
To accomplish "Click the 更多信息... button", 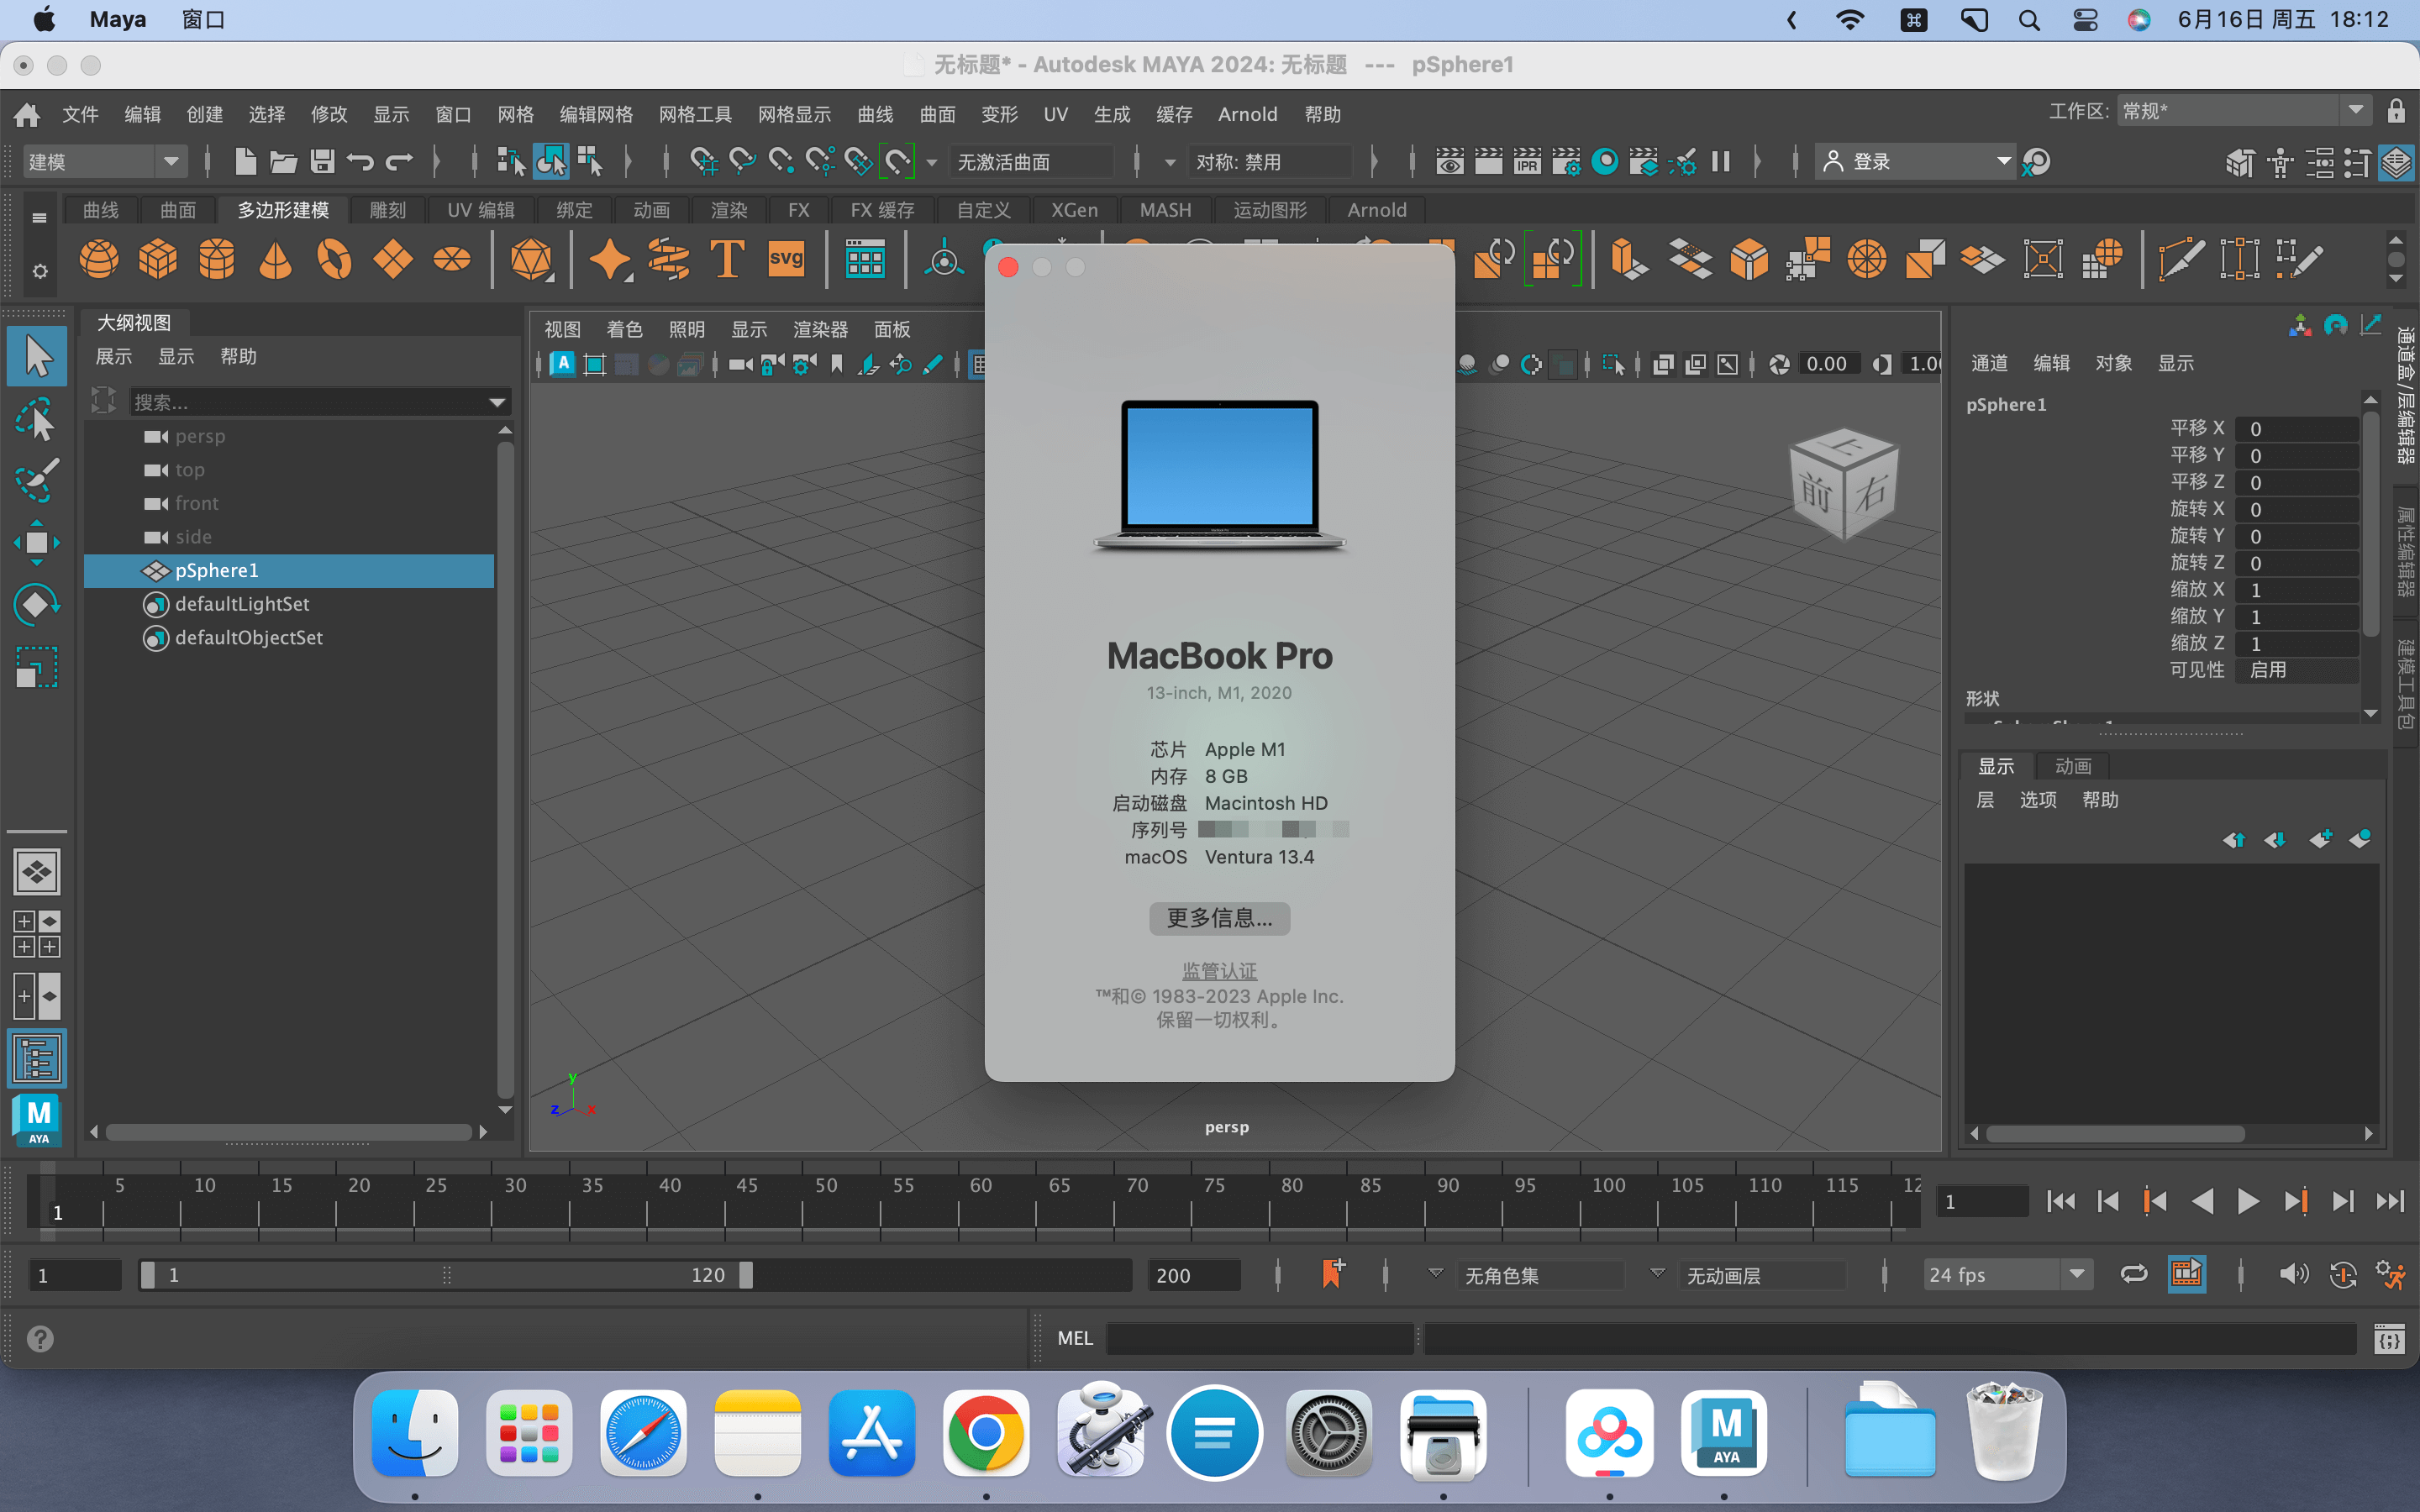I will click(x=1219, y=918).
